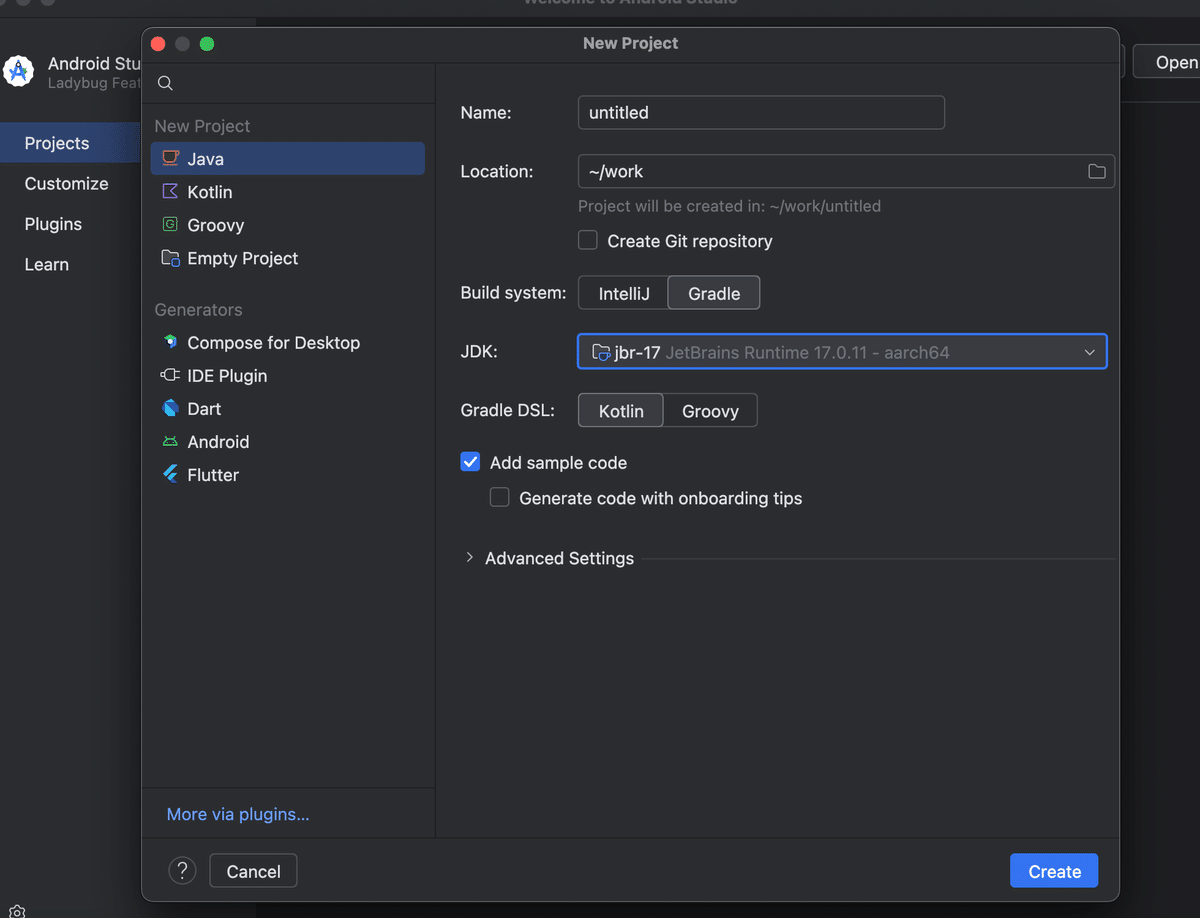Select Dart generator
This screenshot has height=918, width=1200.
pos(288,408)
